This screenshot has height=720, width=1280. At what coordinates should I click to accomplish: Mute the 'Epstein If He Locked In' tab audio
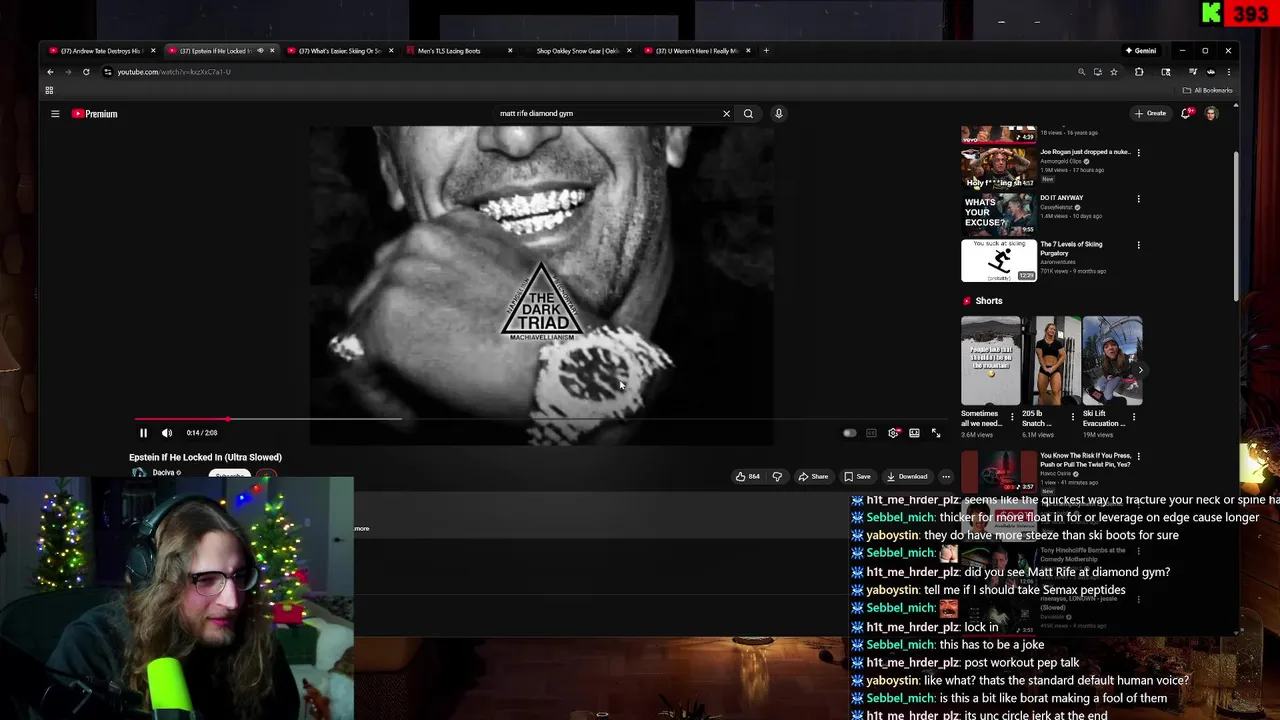pyautogui.click(x=260, y=51)
